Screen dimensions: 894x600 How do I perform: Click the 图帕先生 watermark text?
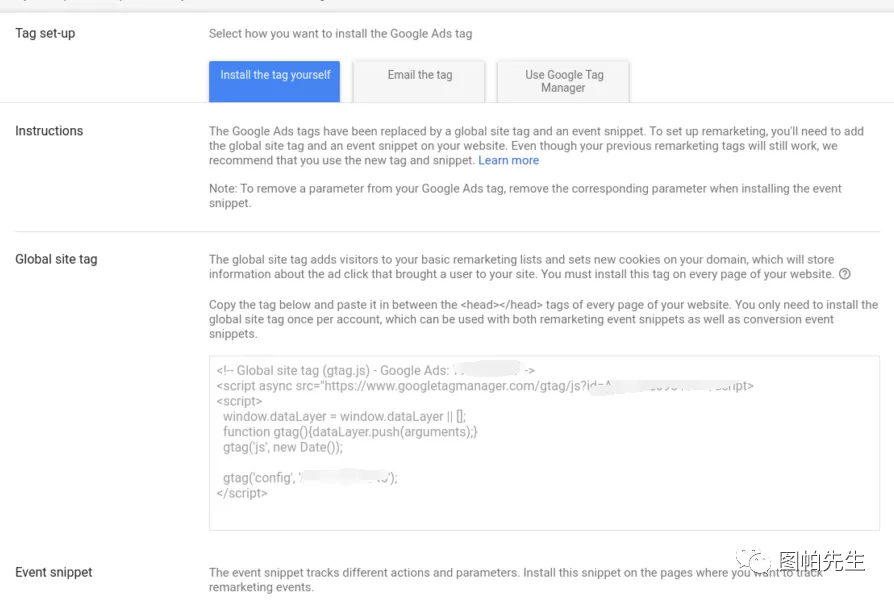point(822,561)
